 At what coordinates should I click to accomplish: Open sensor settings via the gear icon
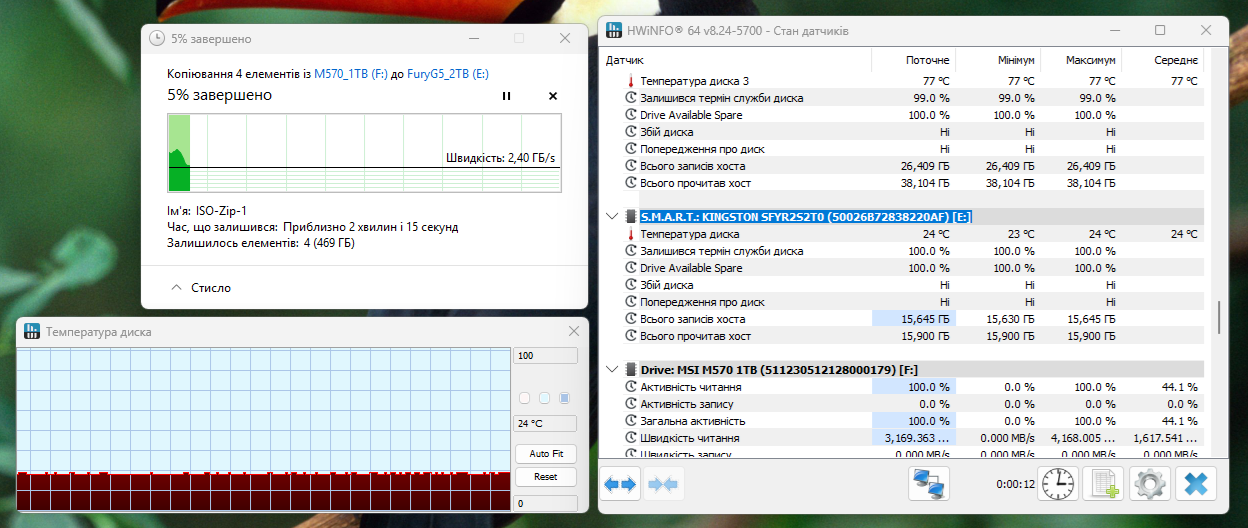click(1150, 484)
